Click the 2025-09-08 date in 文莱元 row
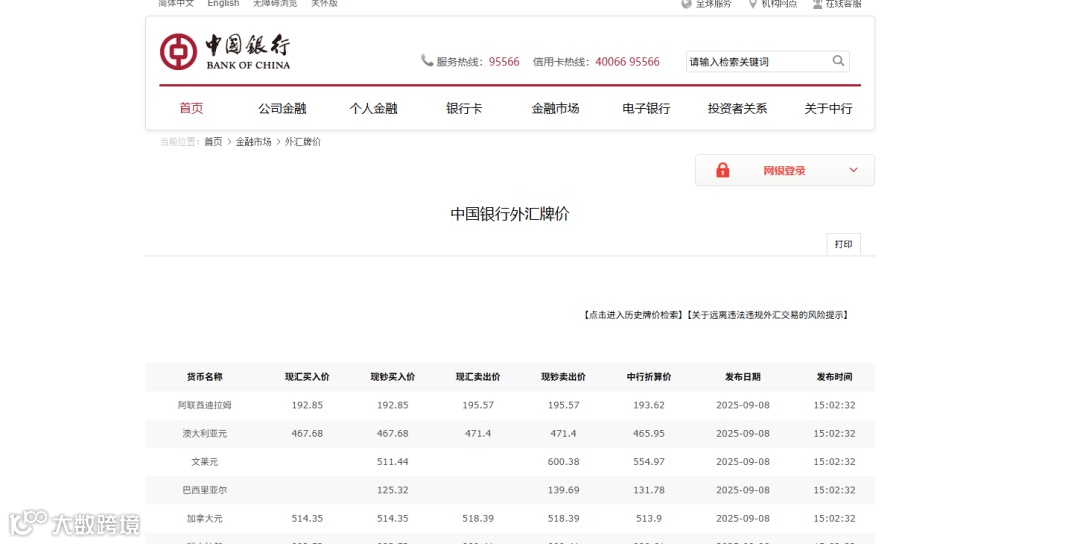The image size is (1080, 544). 742,461
